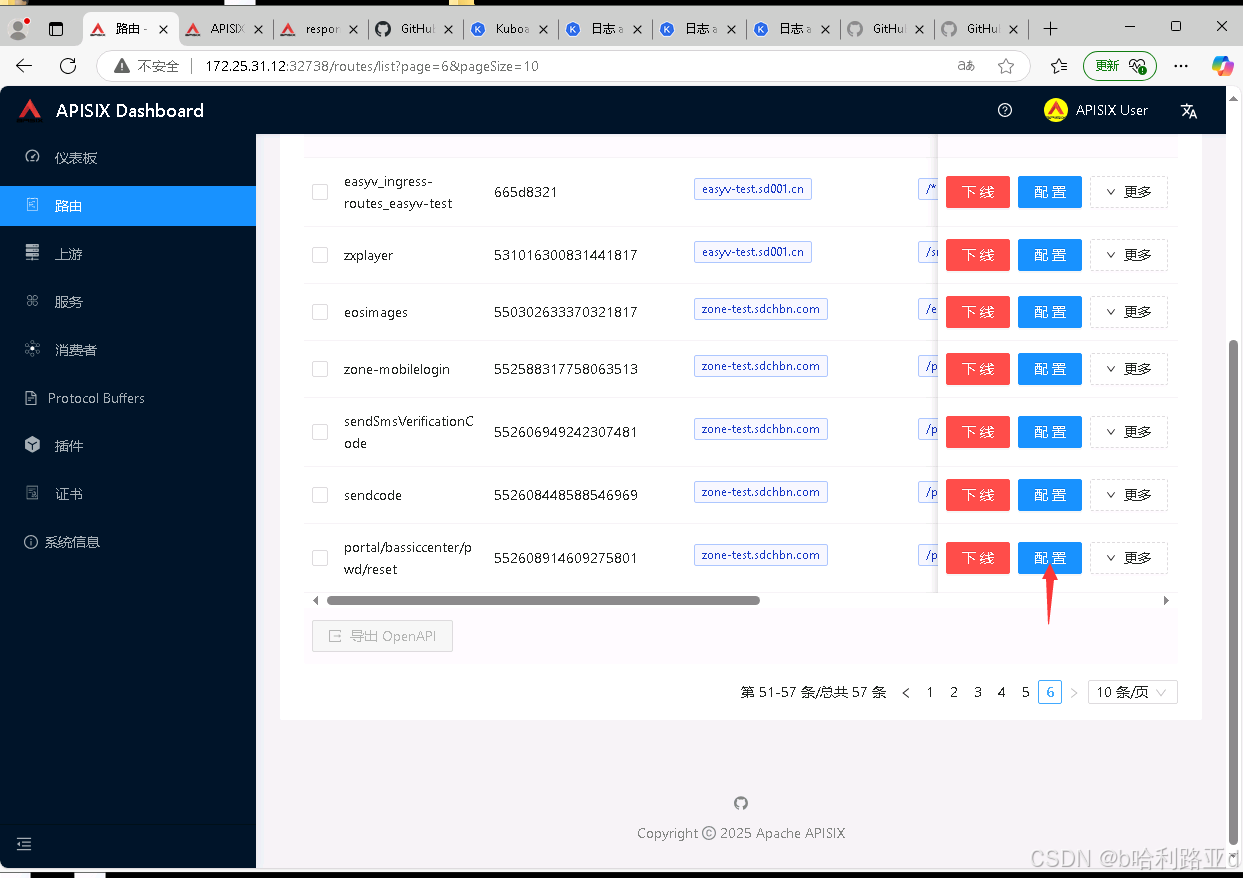Switch to the Kuboard browser tab
Screen dimensions: 1243x878
[510, 29]
